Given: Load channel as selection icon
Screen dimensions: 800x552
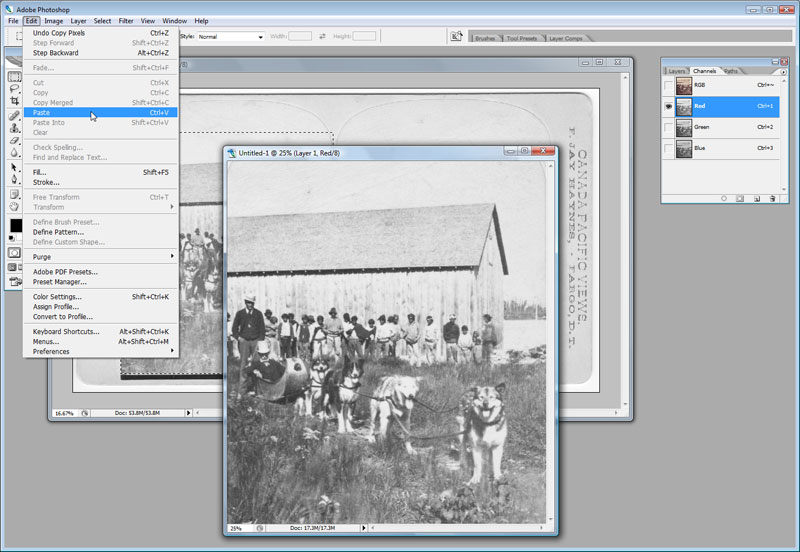Looking at the screenshot, I should coord(724,199).
